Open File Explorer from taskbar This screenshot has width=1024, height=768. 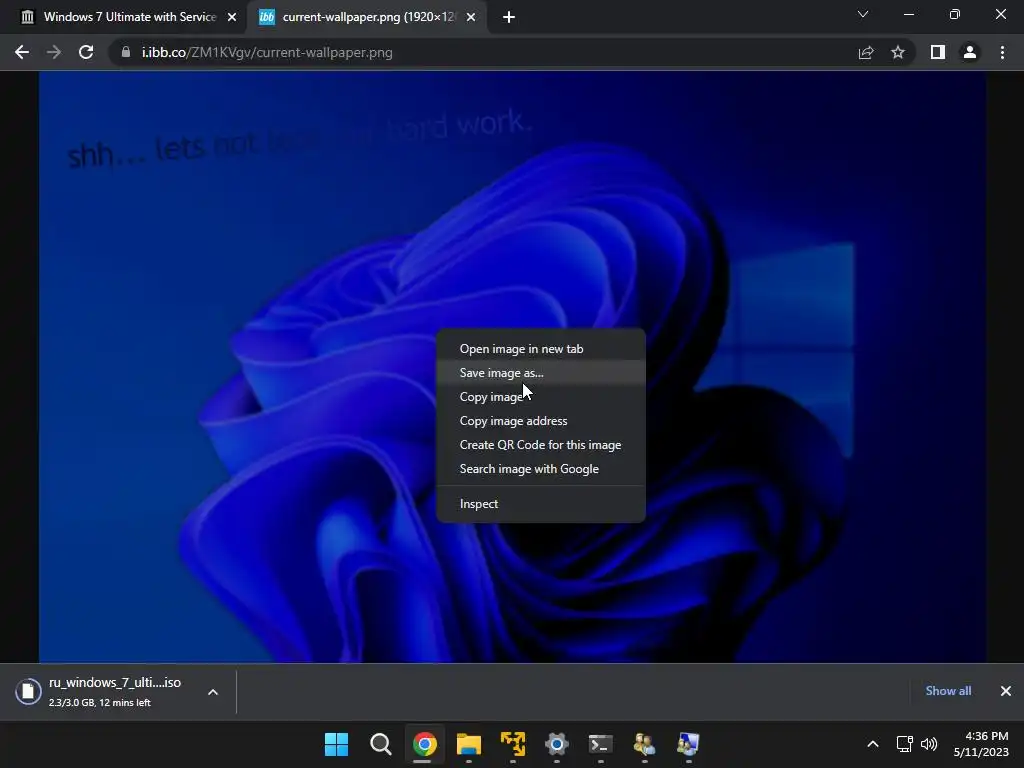[x=469, y=744]
